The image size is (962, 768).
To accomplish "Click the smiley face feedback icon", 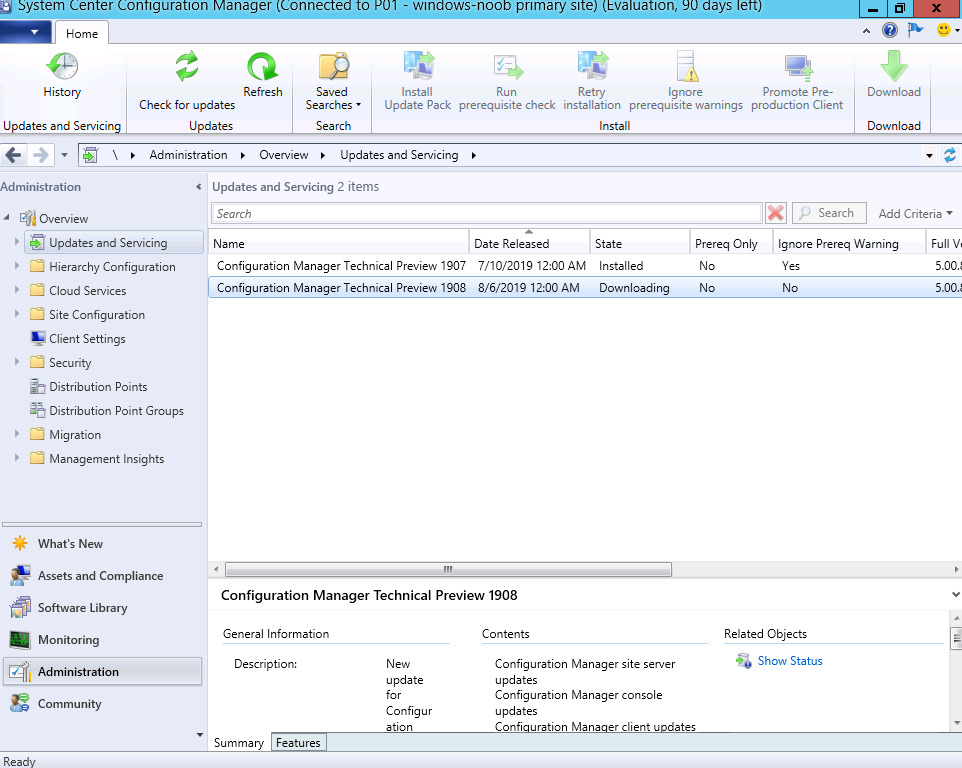I will pos(944,29).
